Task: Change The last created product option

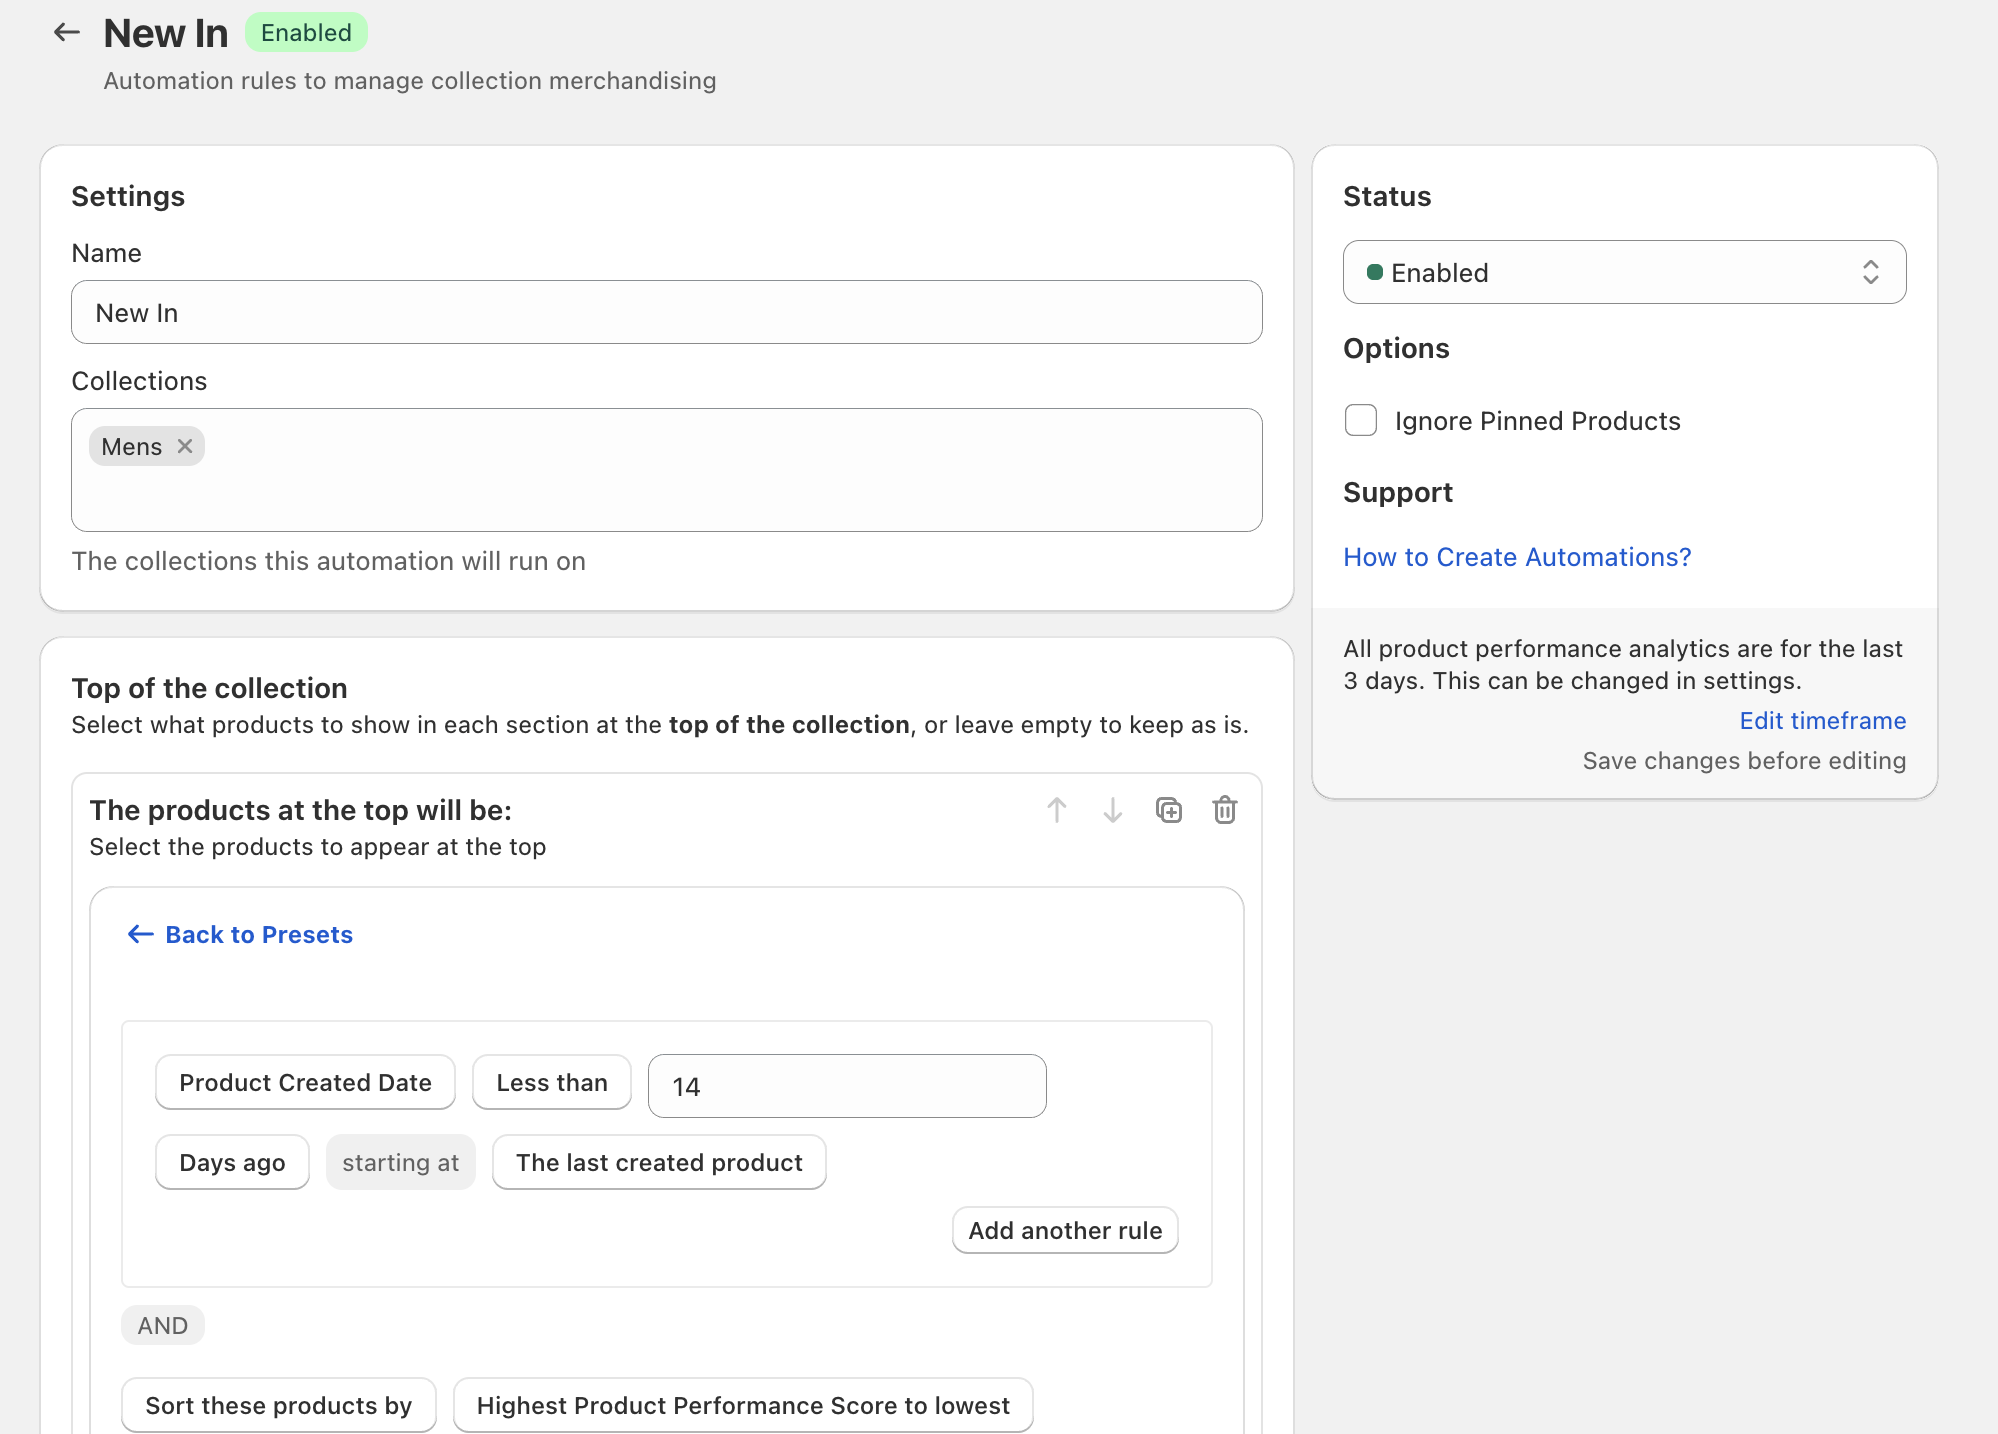Action: click(x=659, y=1162)
